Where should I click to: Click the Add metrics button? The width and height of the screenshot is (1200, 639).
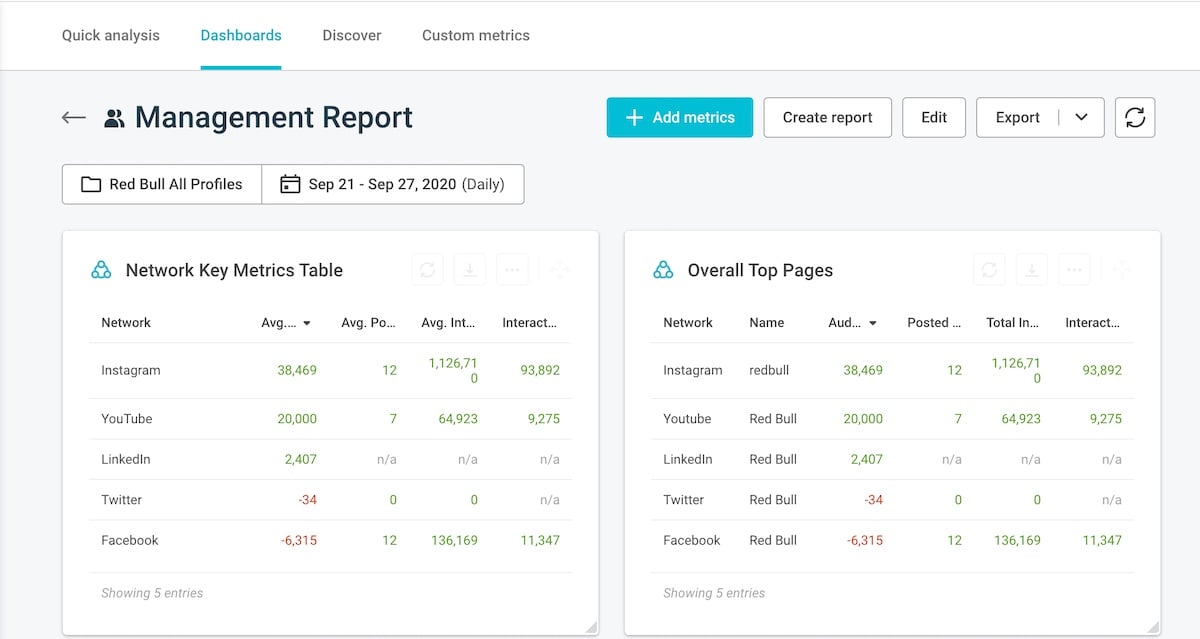[679, 117]
